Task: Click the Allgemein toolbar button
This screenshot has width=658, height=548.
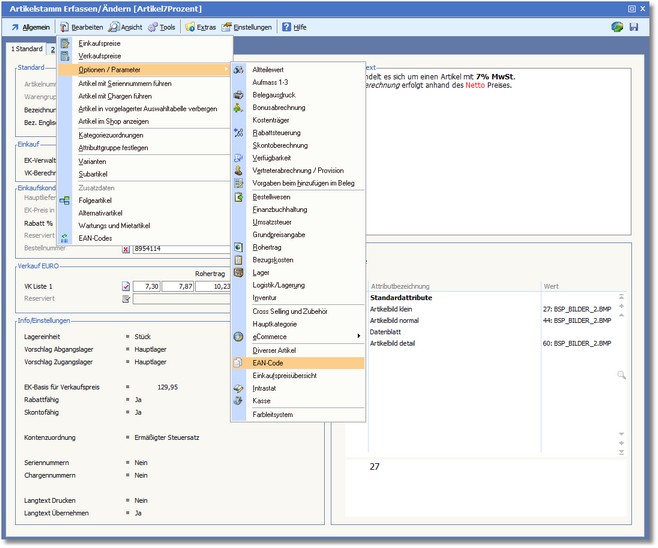Action: [30, 27]
